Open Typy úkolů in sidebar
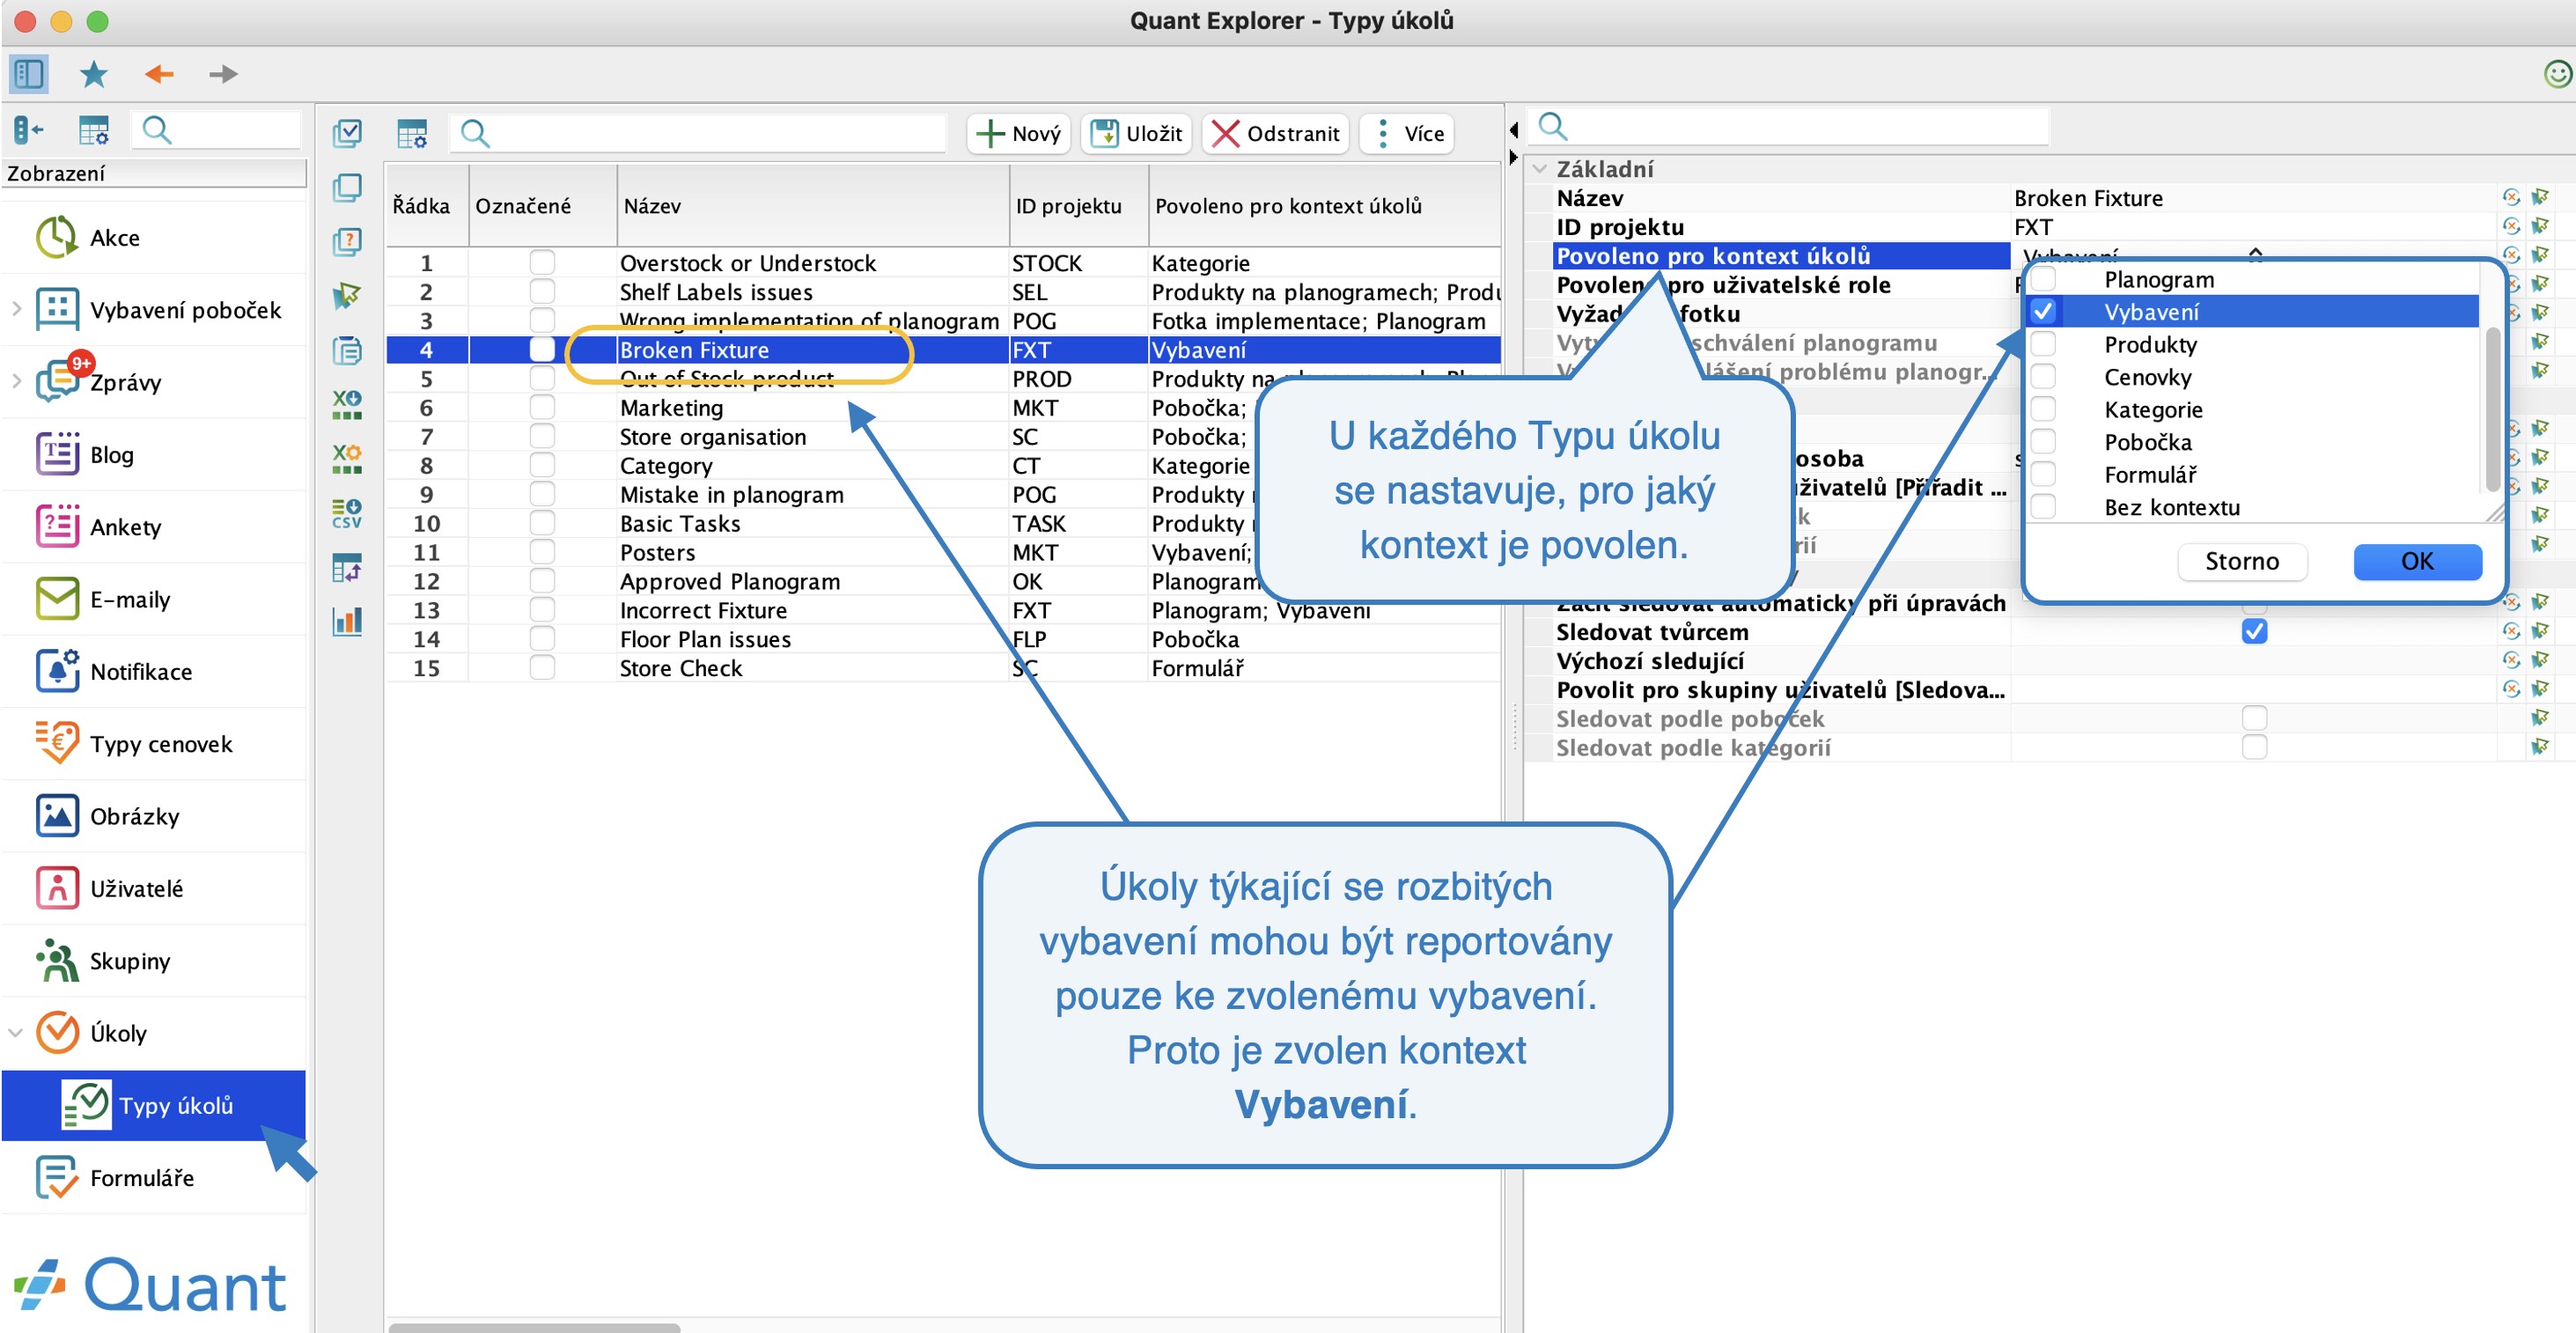This screenshot has height=1333, width=2576. [x=155, y=1105]
